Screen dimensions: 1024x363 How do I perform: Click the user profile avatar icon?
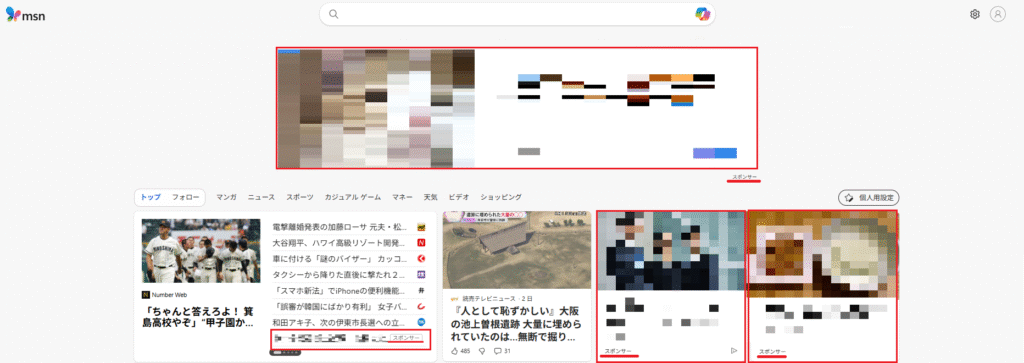tap(997, 14)
